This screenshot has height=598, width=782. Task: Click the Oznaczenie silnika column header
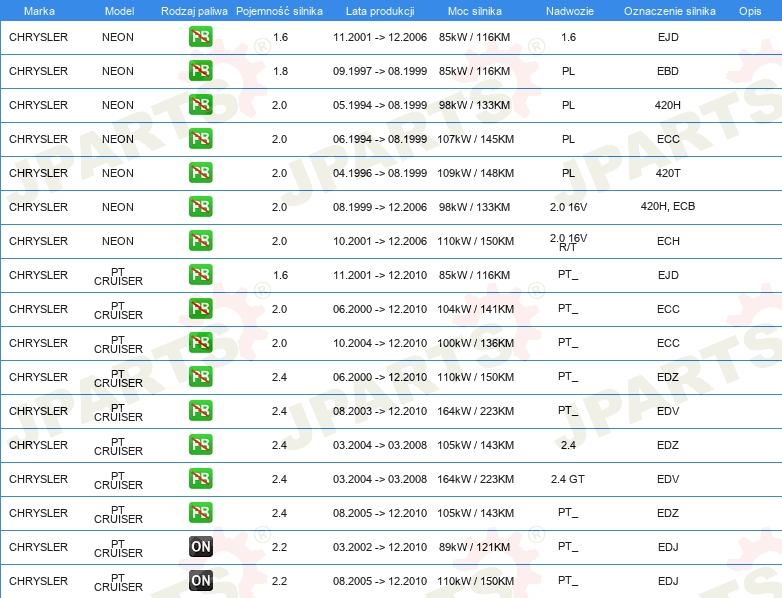[x=670, y=11]
